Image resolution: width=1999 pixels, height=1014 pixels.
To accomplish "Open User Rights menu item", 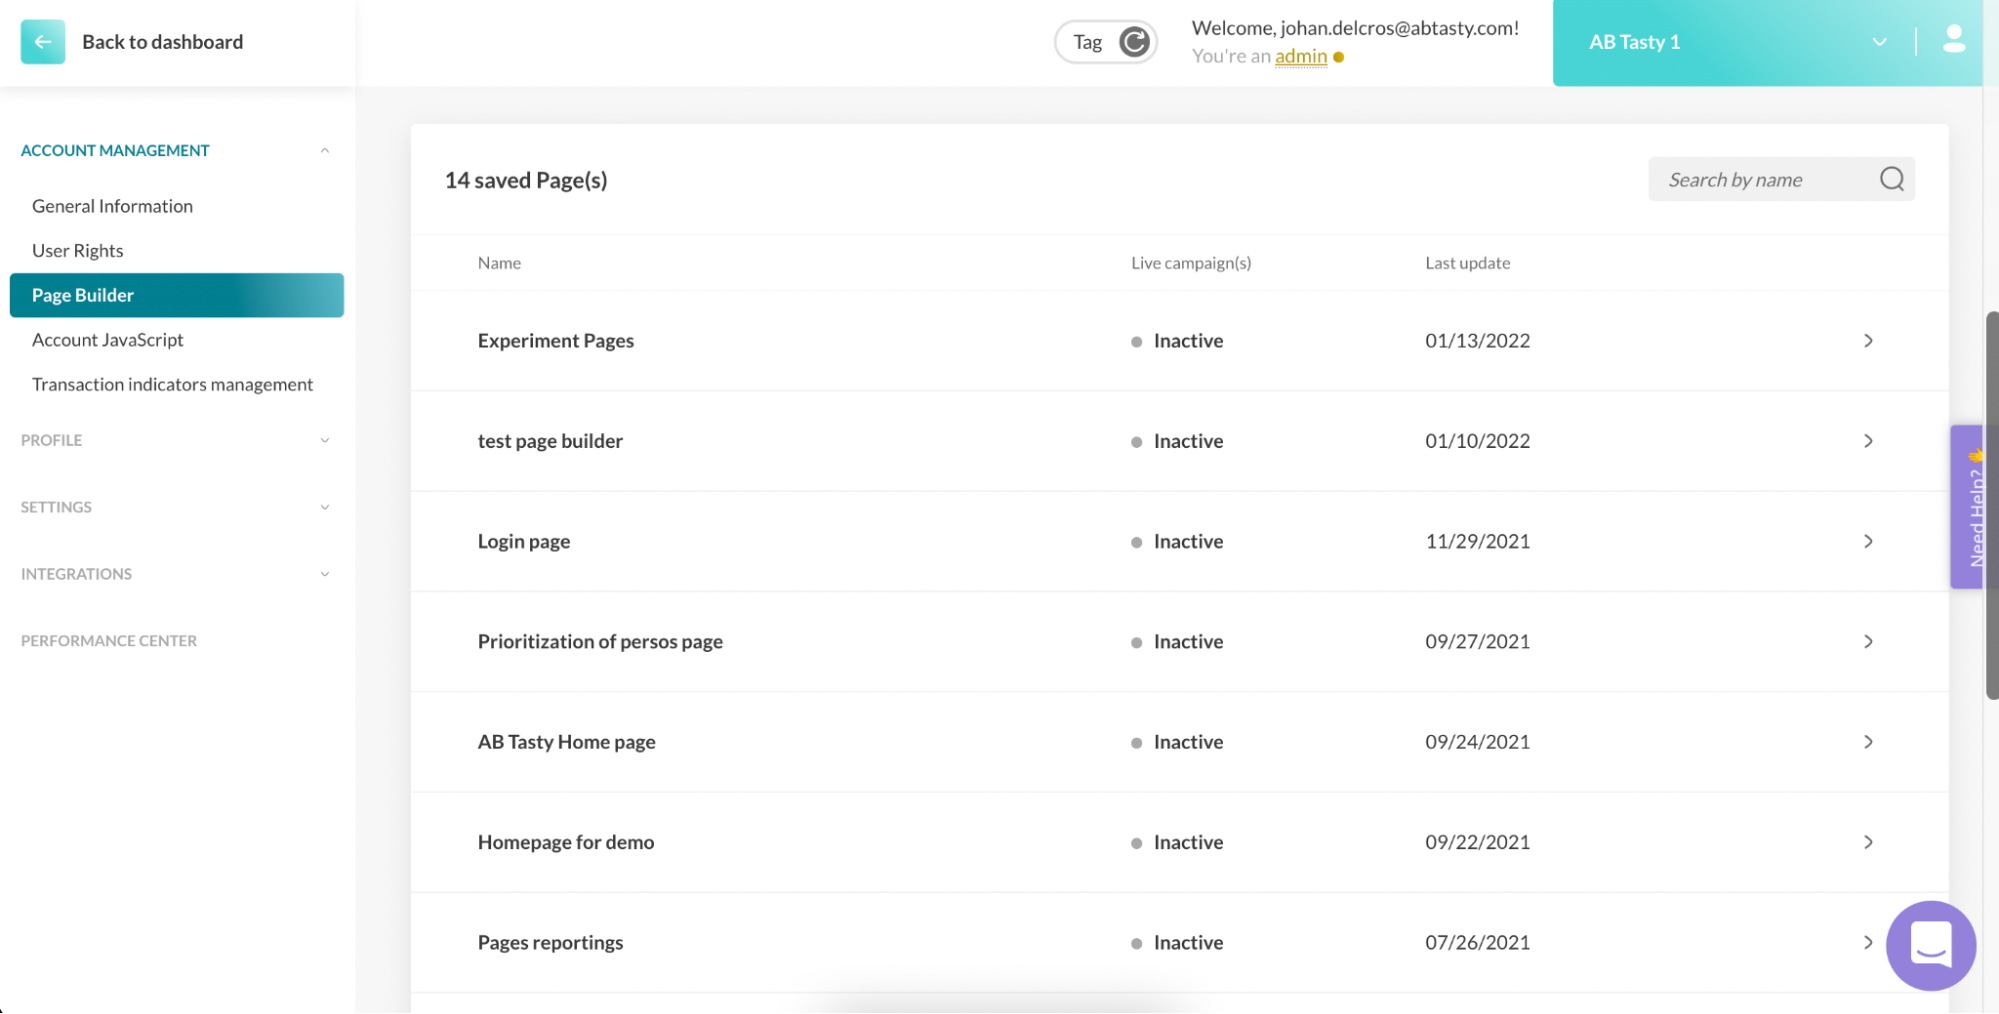I will [77, 250].
